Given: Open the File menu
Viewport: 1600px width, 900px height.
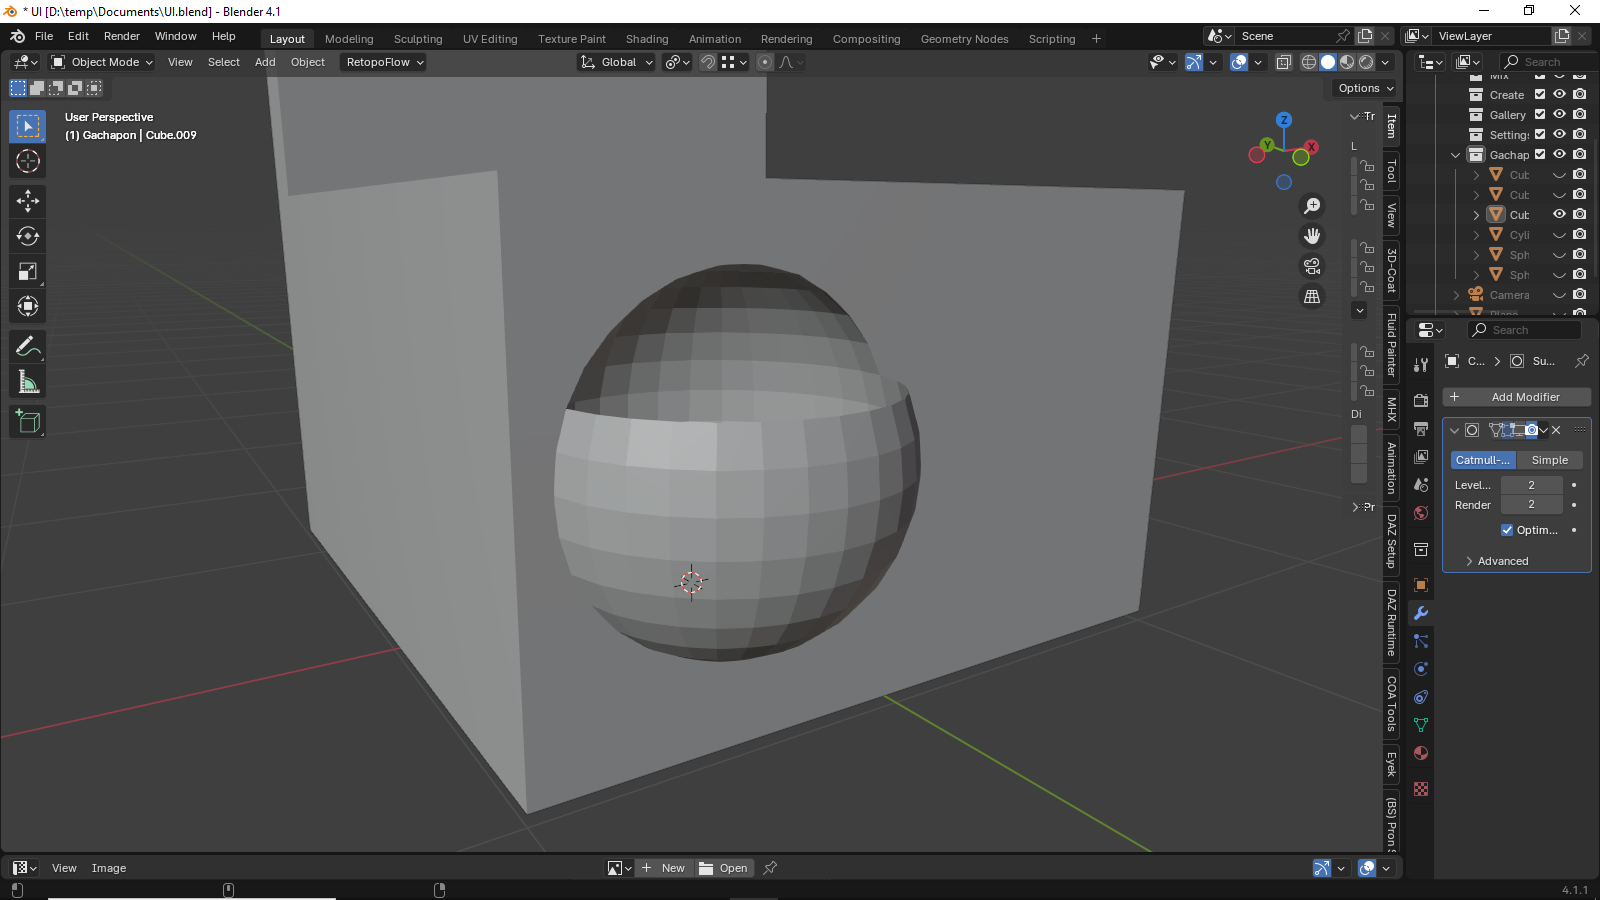Looking at the screenshot, I should pyautogui.click(x=44, y=36).
